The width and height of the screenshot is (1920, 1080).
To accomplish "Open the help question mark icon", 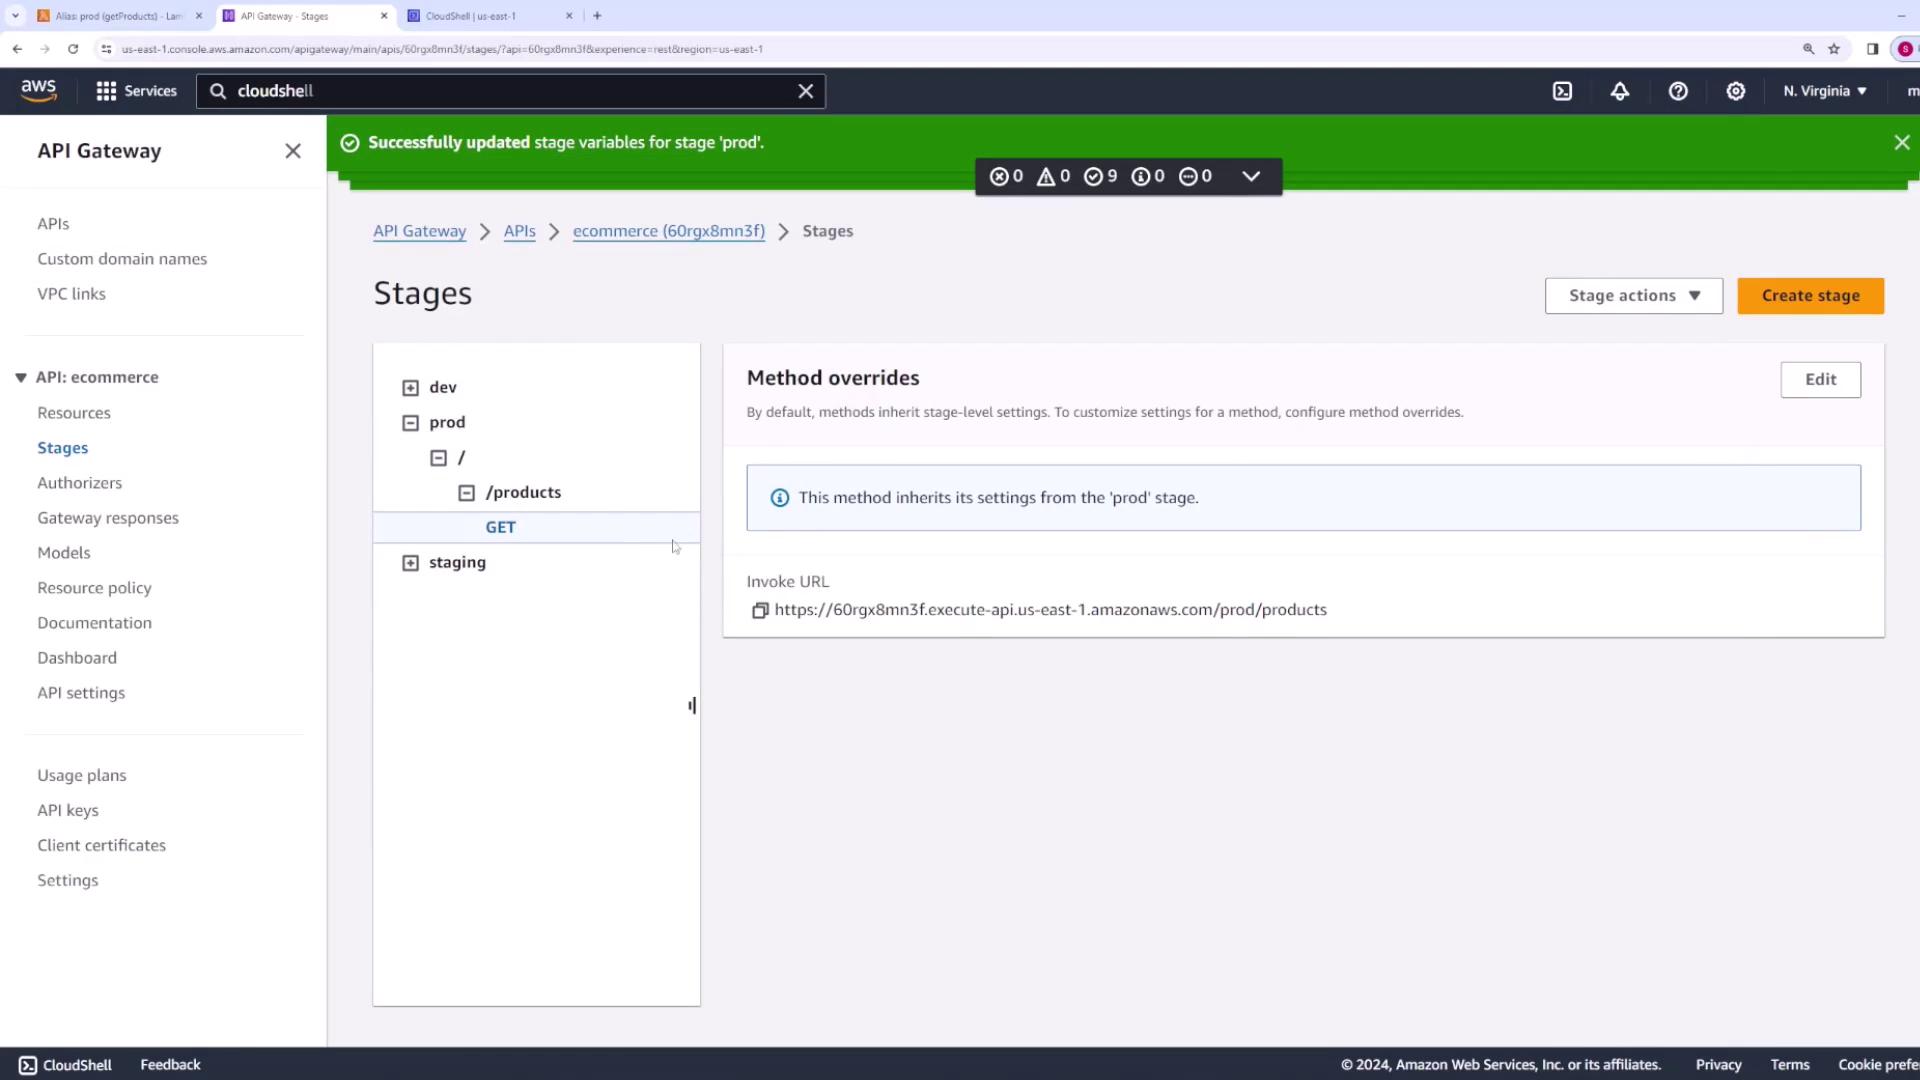I will click(1678, 91).
